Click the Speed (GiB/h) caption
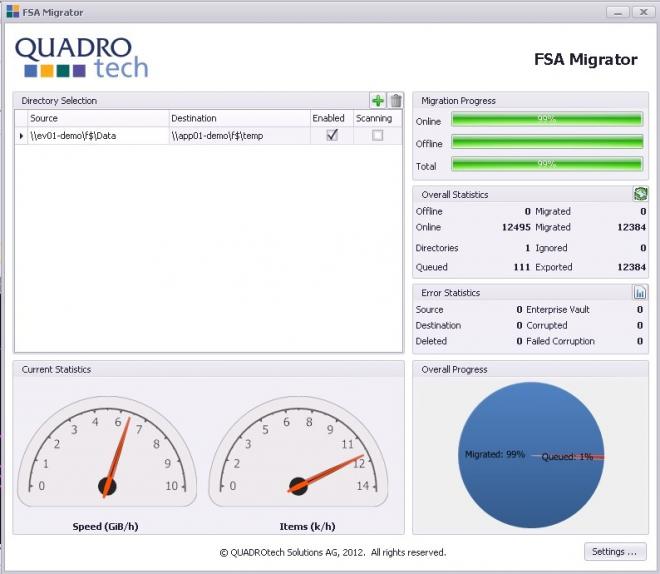Image resolution: width=660 pixels, height=574 pixels. [x=105, y=526]
